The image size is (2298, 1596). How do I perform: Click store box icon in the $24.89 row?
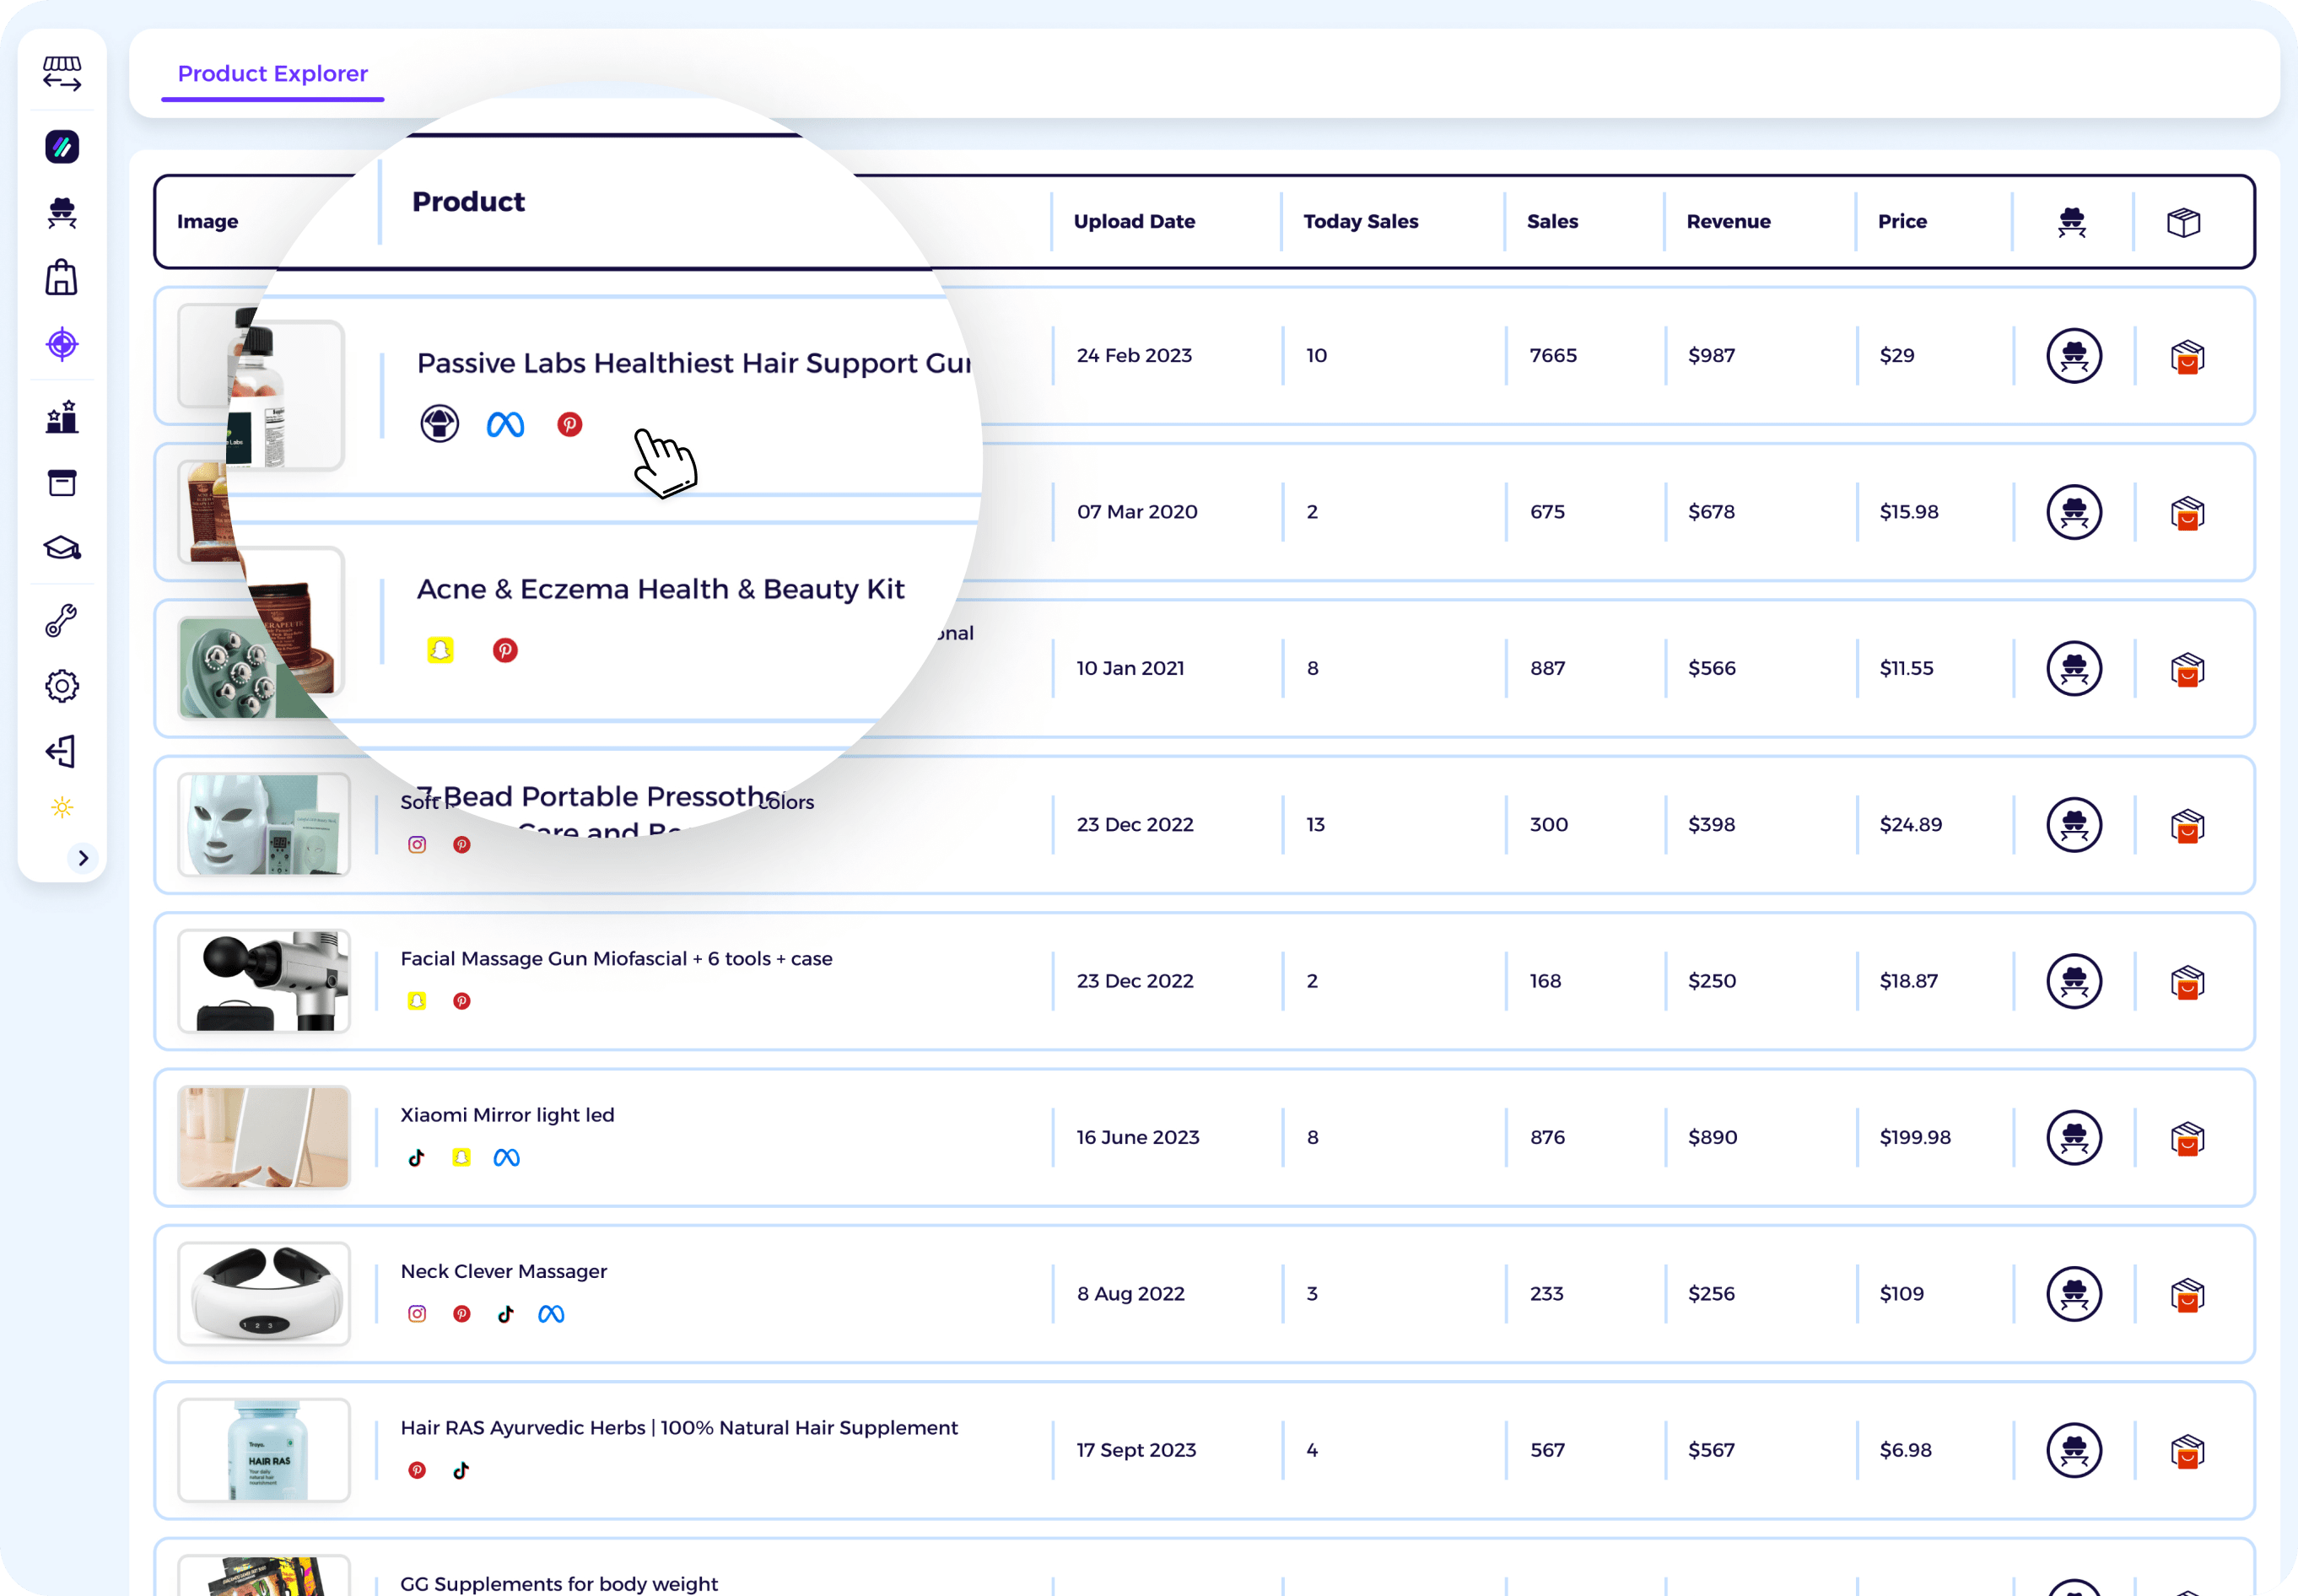(x=2187, y=826)
